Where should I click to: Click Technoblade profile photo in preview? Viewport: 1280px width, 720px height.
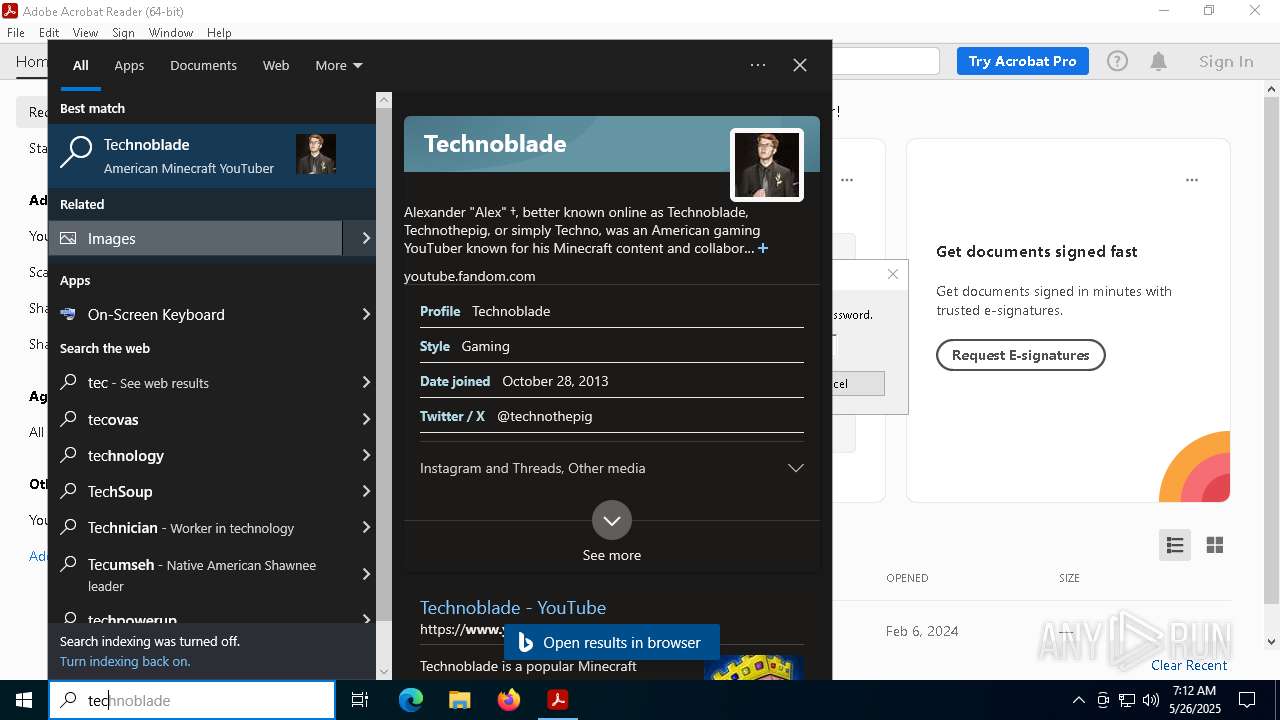767,165
